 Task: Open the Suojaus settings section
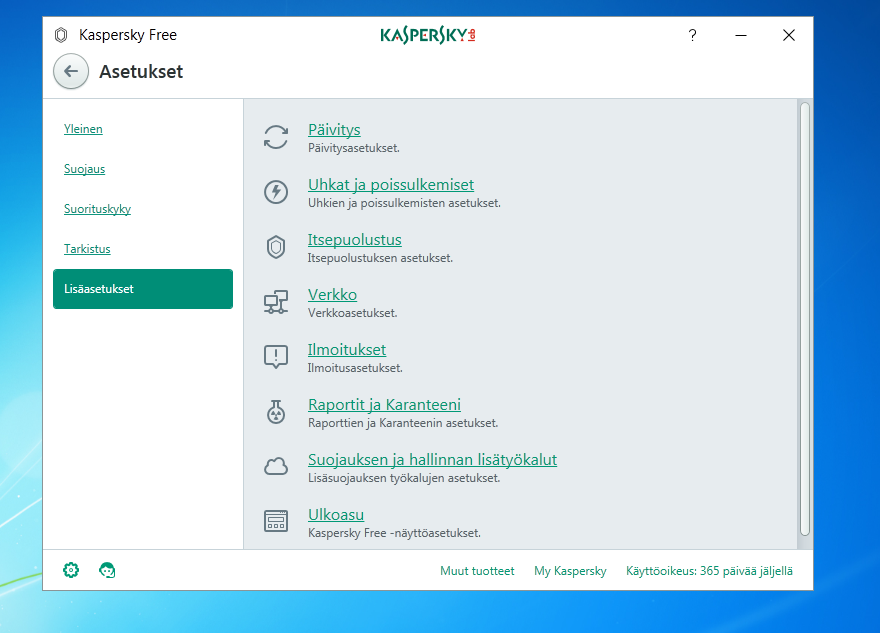[84, 169]
